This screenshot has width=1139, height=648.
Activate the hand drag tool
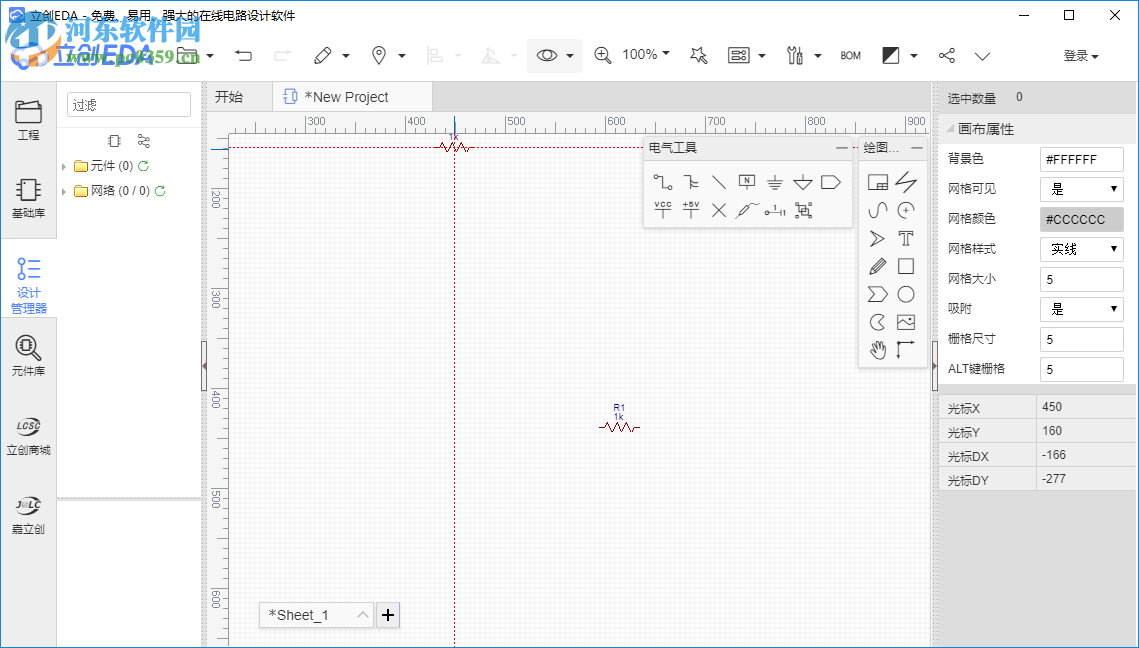click(877, 349)
